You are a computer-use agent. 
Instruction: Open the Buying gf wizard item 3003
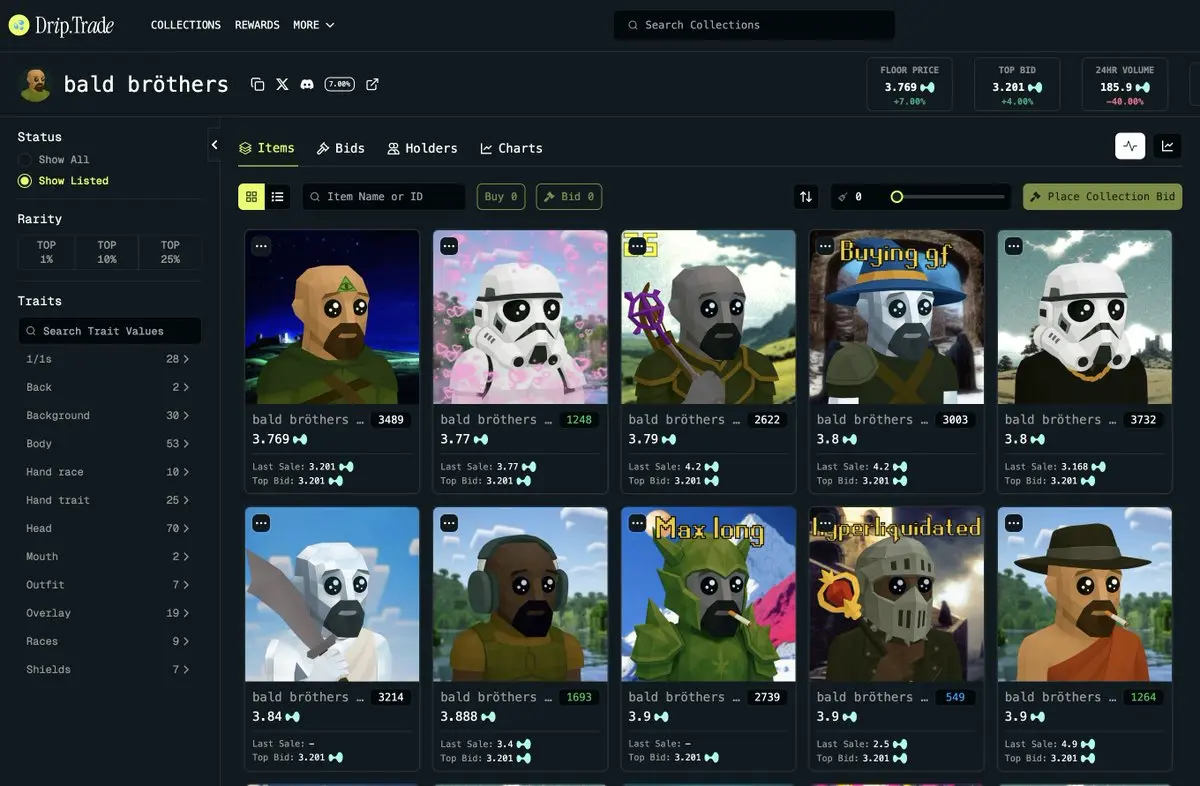(897, 317)
